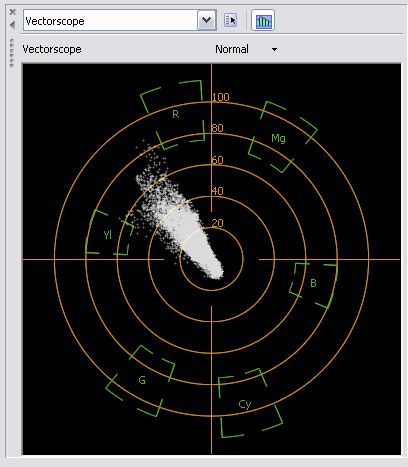Viewport: 408px width, 467px height.
Task: Close the Video Scopes panel
Action: 13,12
